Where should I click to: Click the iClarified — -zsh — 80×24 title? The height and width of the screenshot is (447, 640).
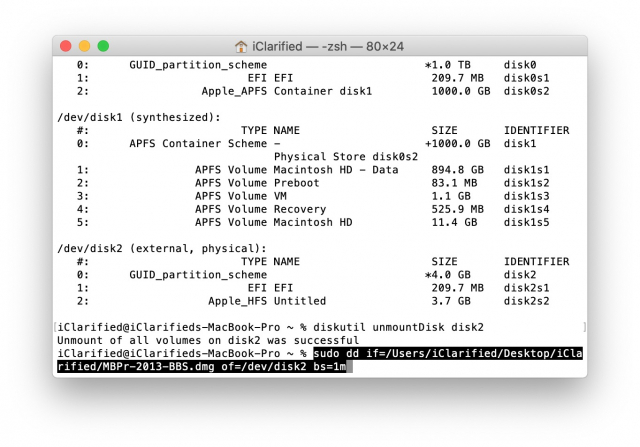coord(328,47)
